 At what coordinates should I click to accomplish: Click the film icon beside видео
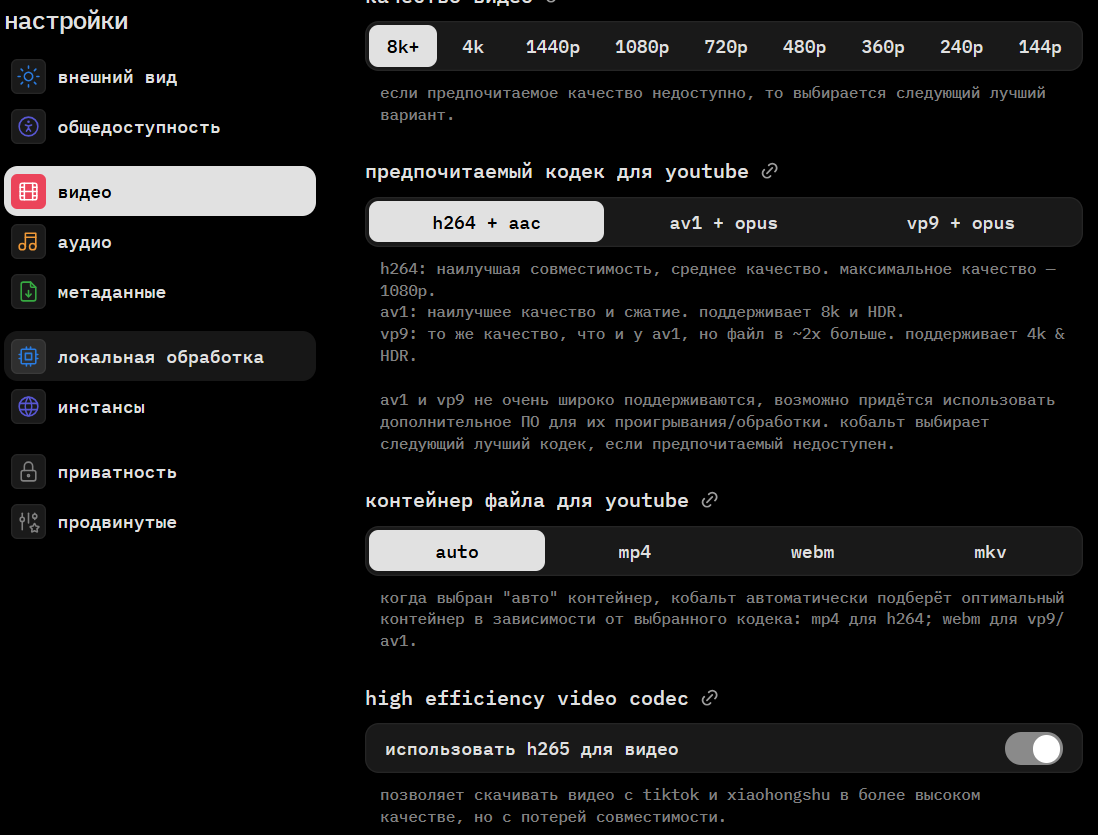[29, 191]
